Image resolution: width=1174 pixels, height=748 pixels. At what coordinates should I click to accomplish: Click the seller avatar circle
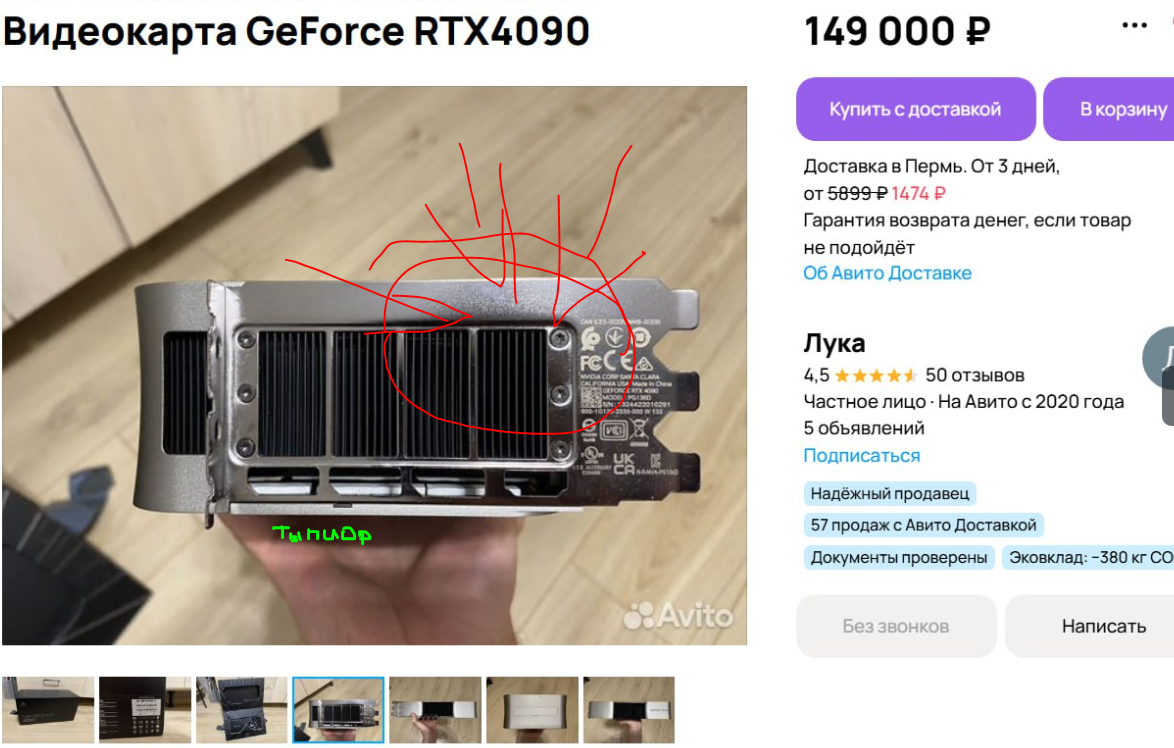coord(1159,359)
